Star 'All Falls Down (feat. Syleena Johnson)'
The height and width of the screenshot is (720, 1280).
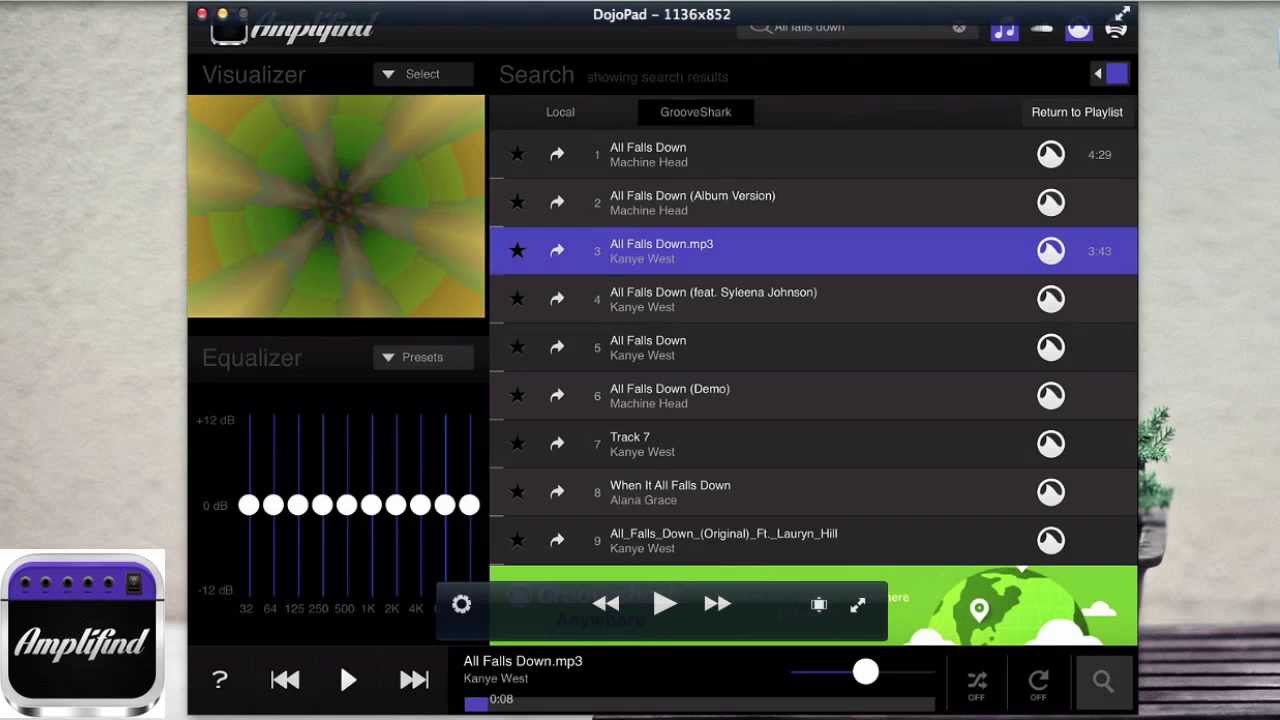[517, 299]
